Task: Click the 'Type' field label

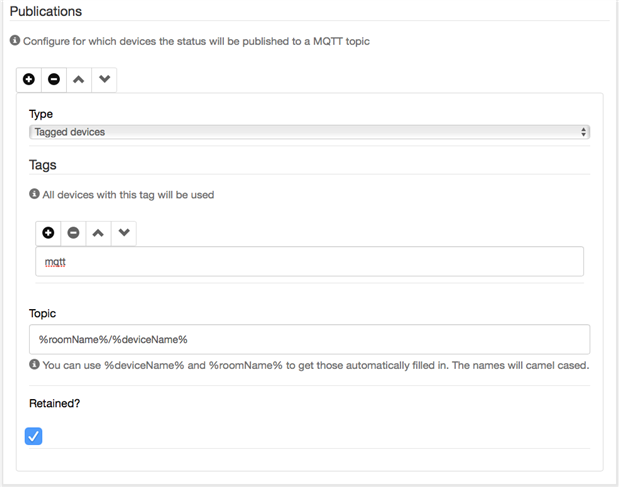Action: click(x=41, y=114)
